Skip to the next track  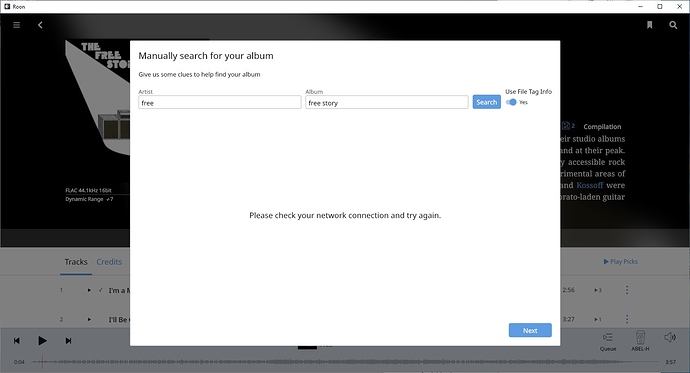point(68,340)
